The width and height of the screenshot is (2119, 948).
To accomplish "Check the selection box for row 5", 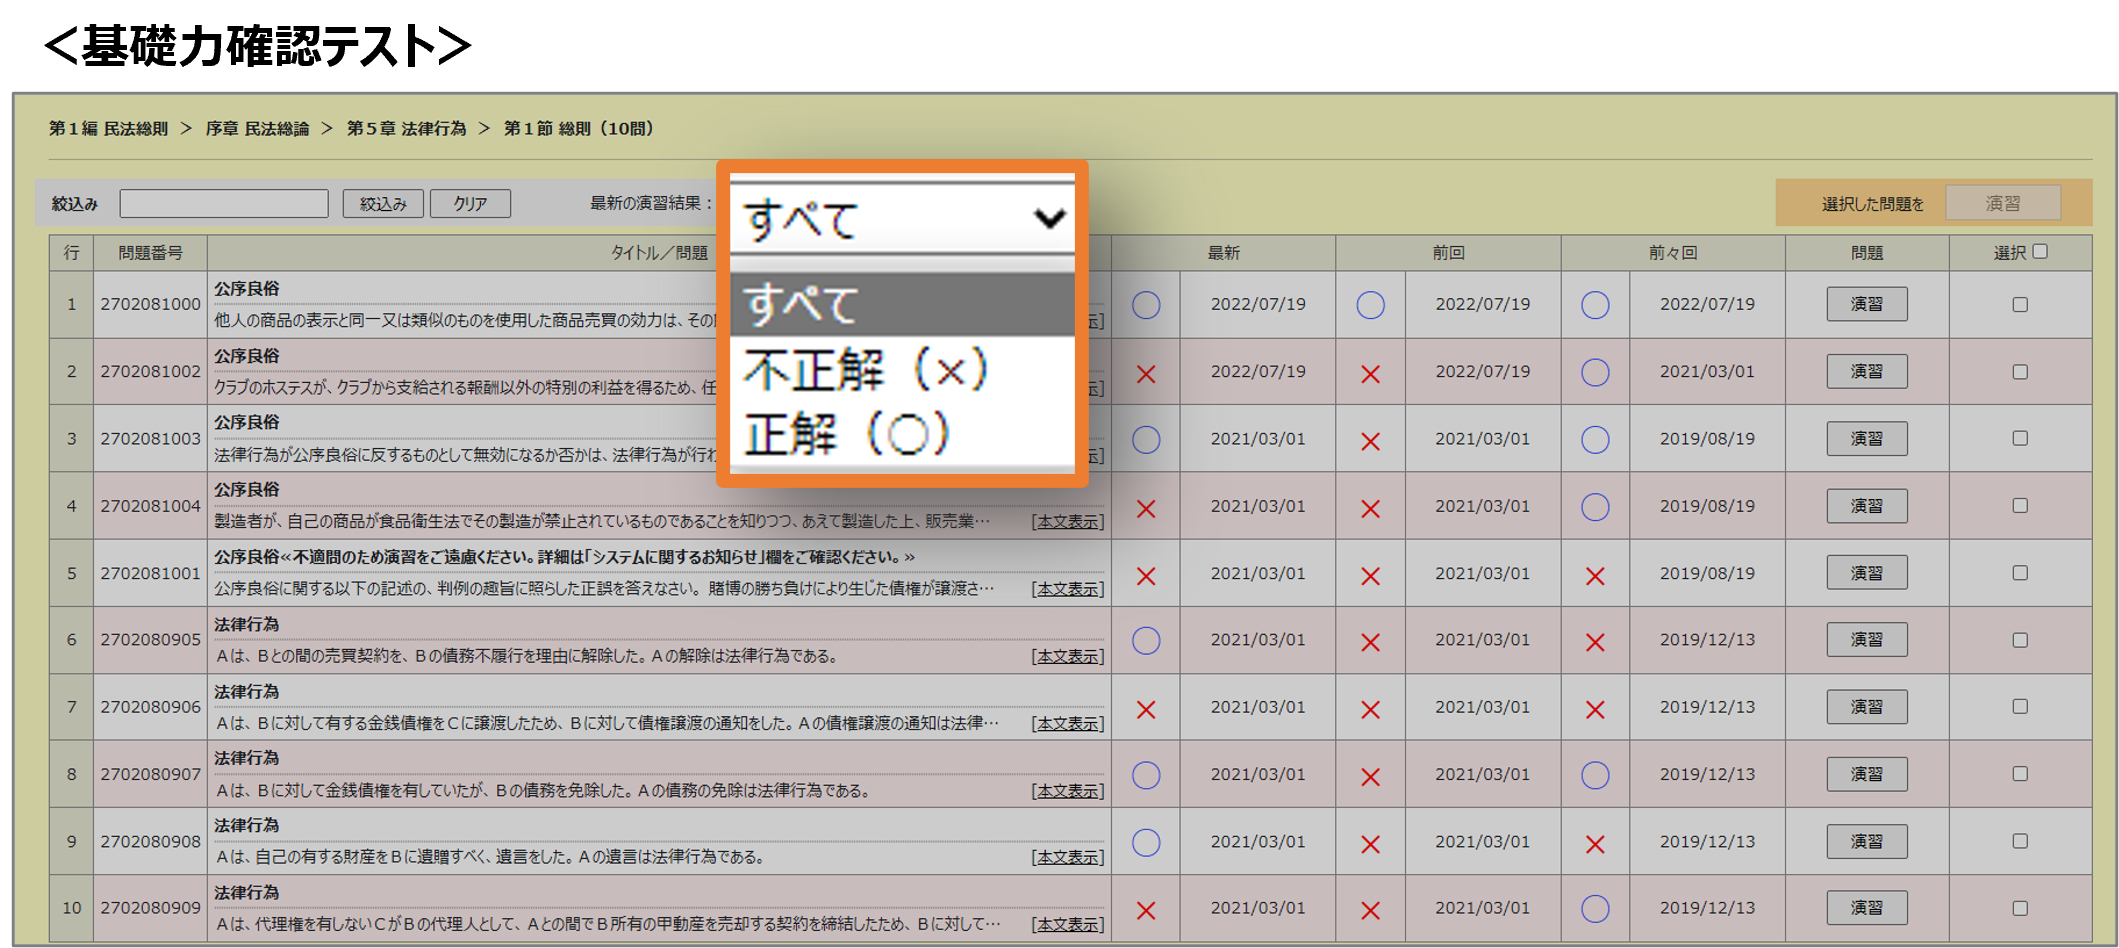I will click(2020, 572).
